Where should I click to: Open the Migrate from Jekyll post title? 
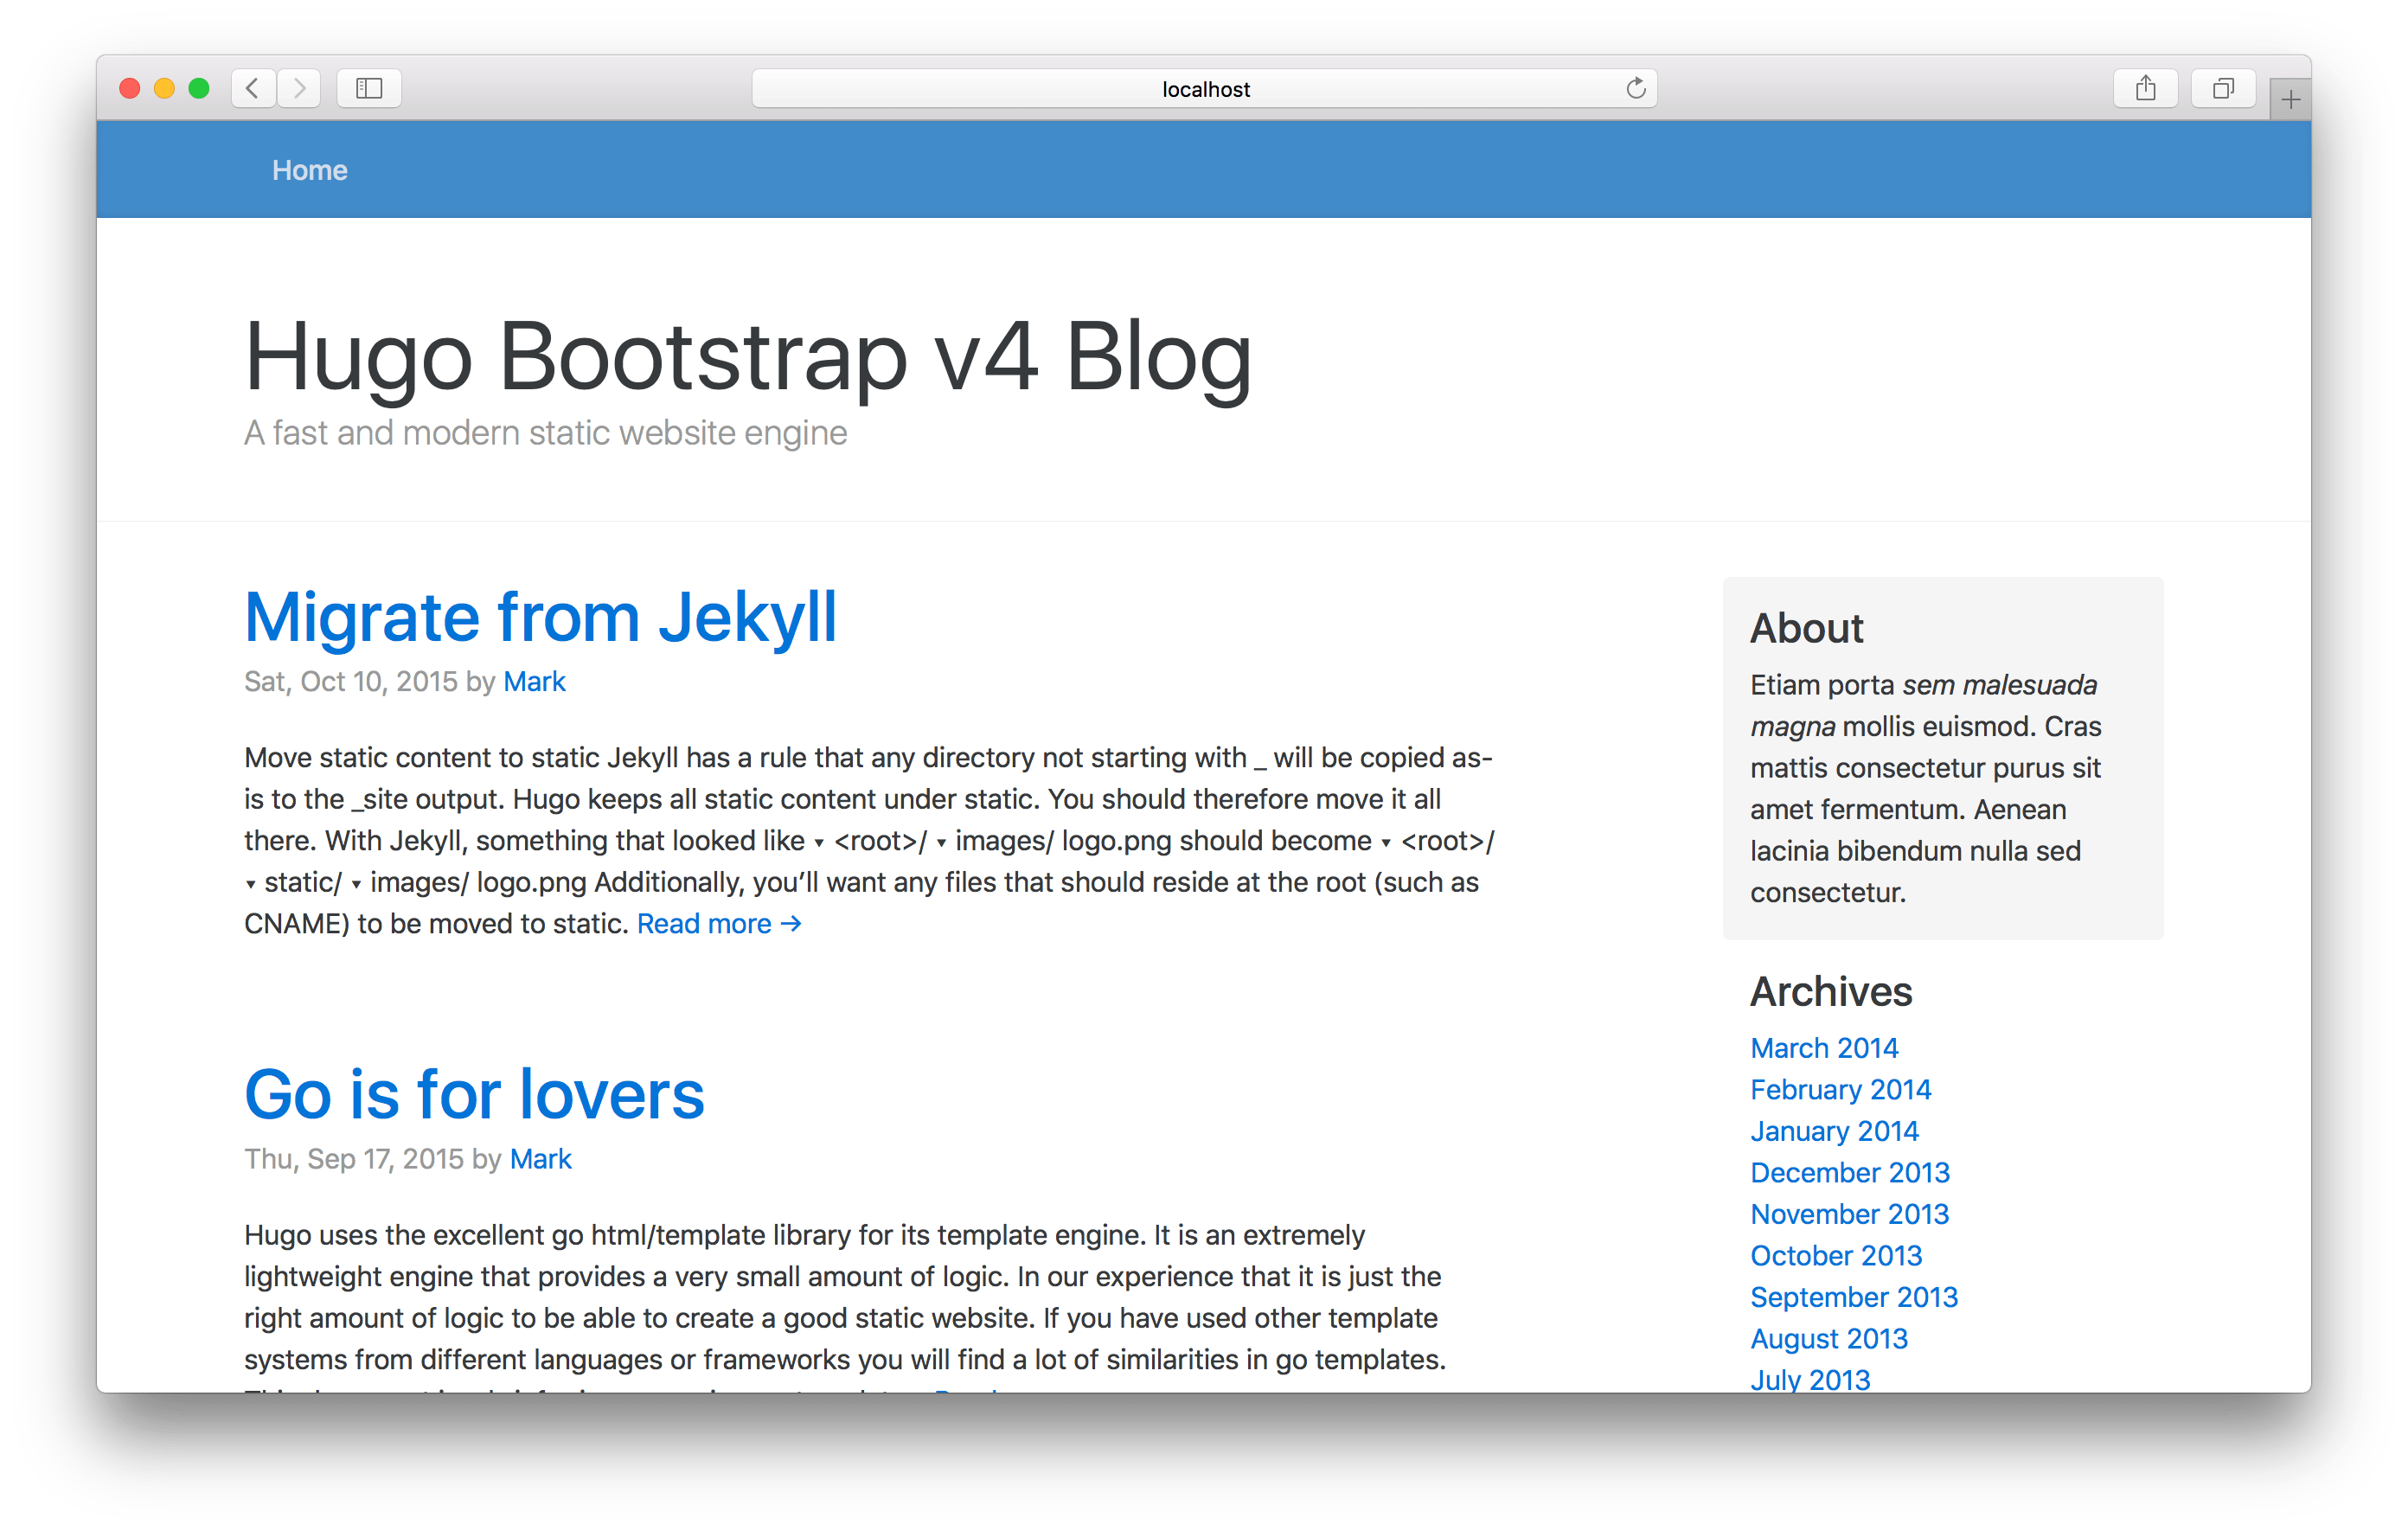point(540,616)
